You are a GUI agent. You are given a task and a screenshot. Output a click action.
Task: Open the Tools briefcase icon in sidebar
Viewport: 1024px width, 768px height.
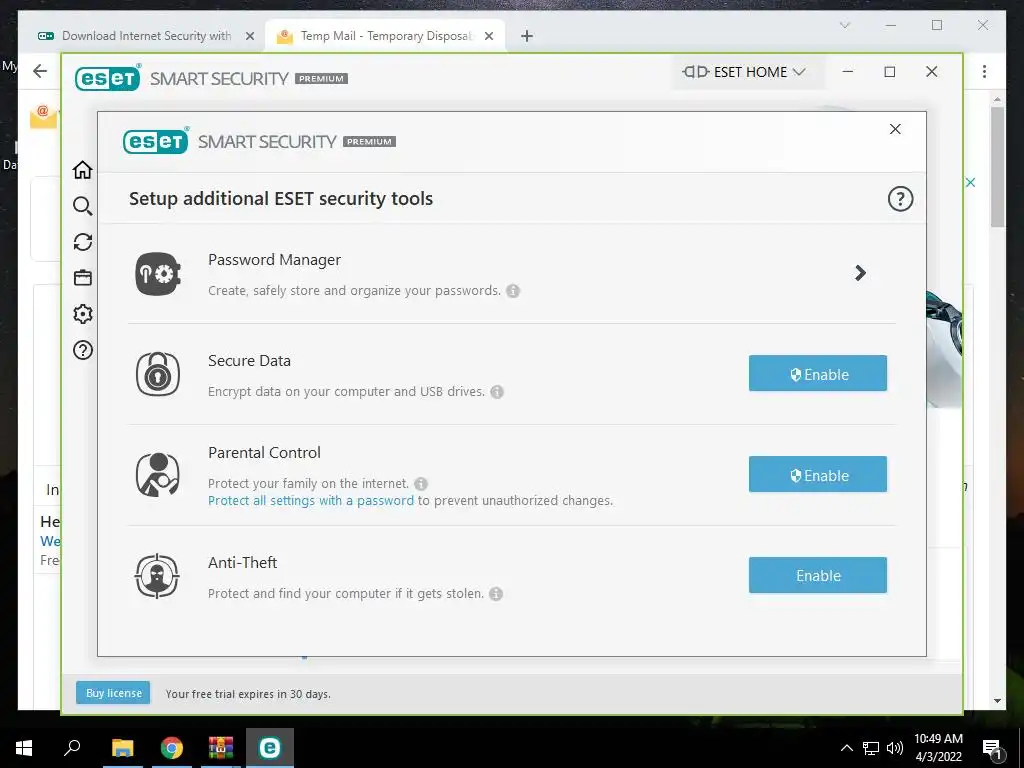(x=82, y=278)
